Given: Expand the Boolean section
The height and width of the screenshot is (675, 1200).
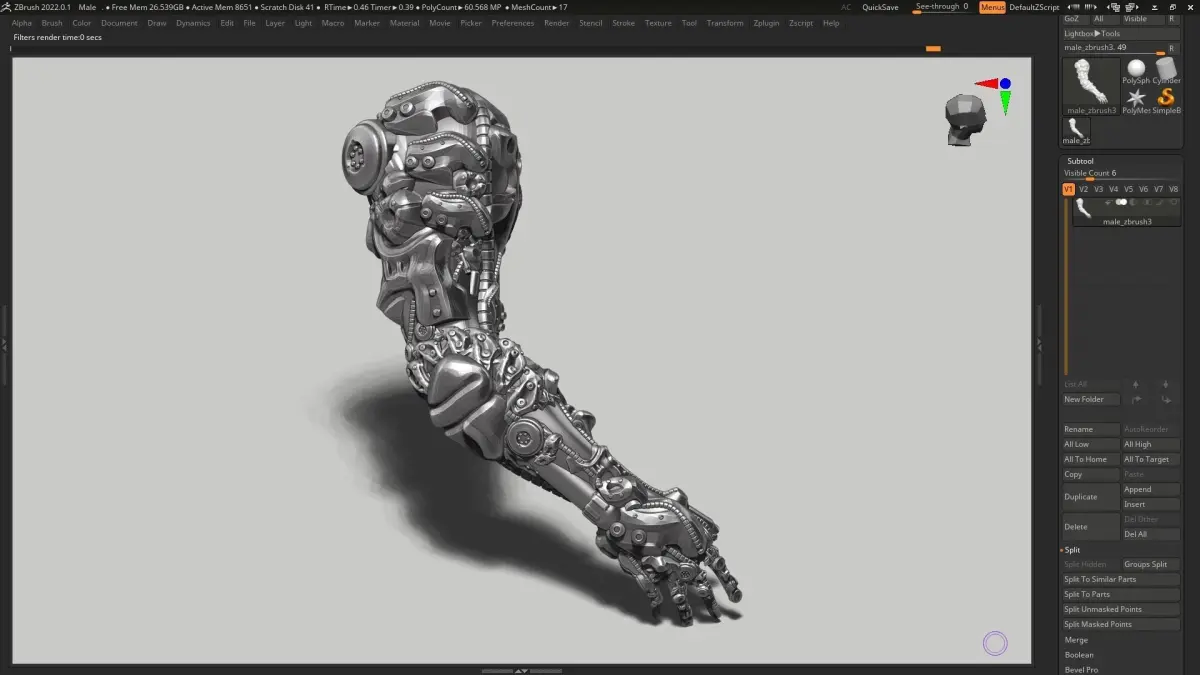Looking at the screenshot, I should coord(1079,655).
